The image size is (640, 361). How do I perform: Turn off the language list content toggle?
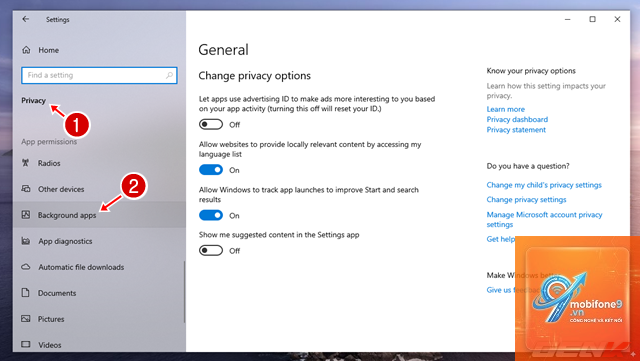[211, 170]
